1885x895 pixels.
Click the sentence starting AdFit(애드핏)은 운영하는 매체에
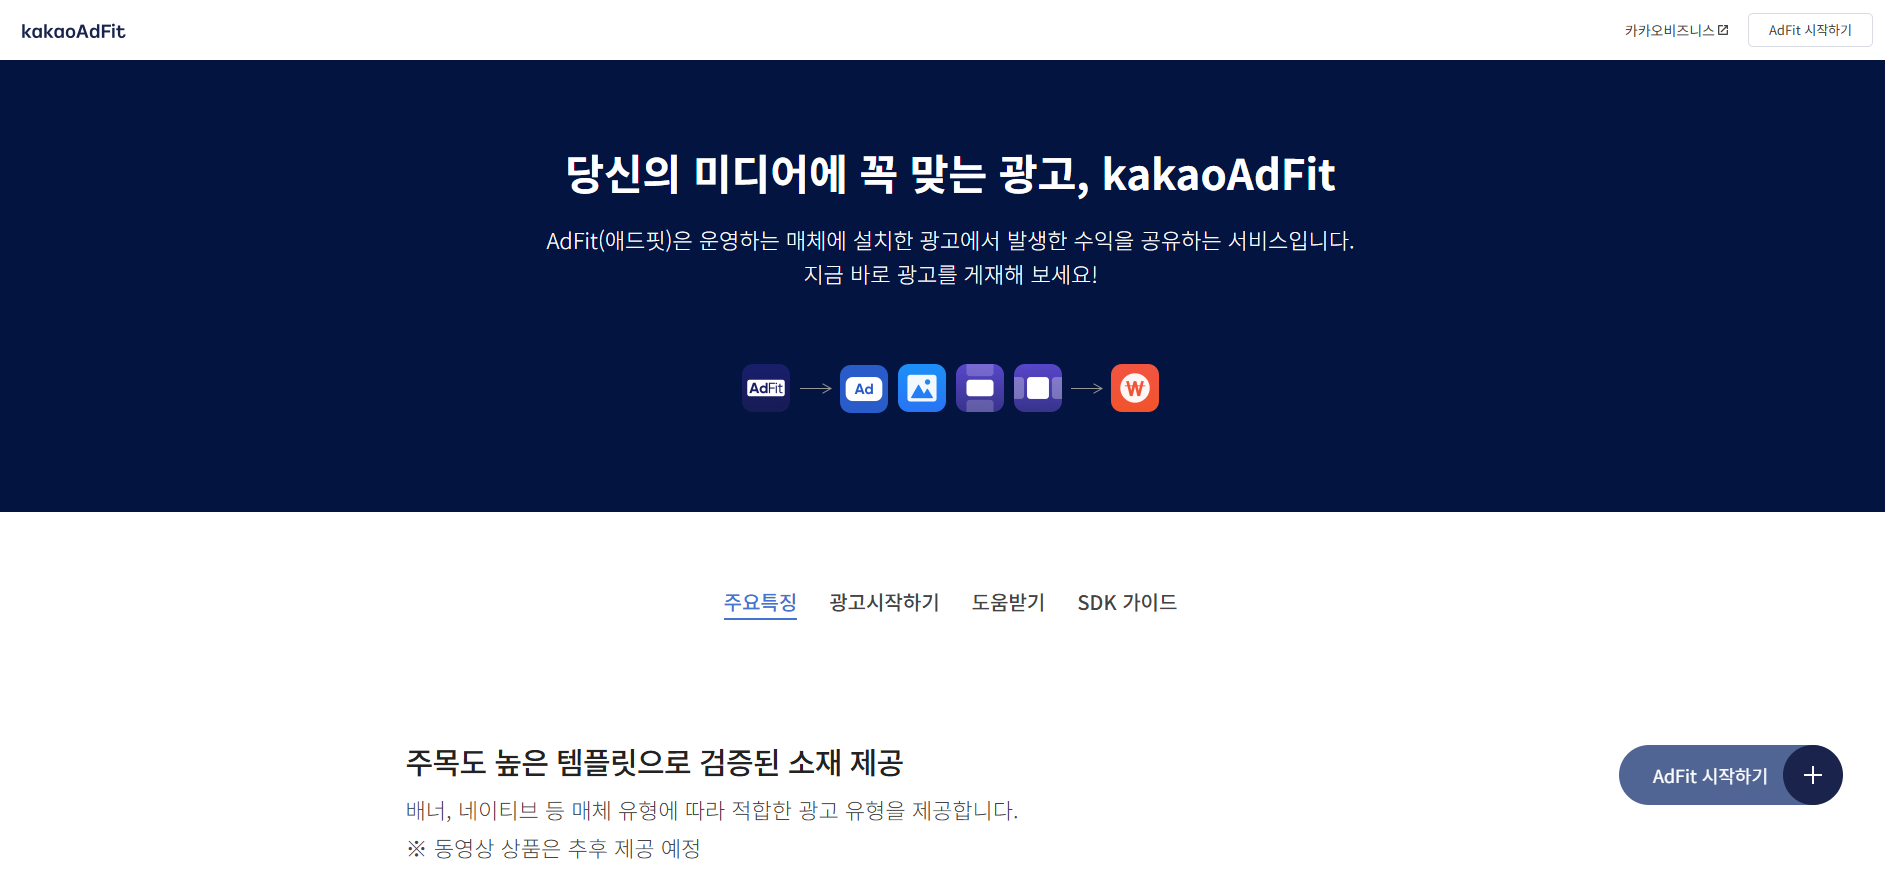click(x=950, y=241)
